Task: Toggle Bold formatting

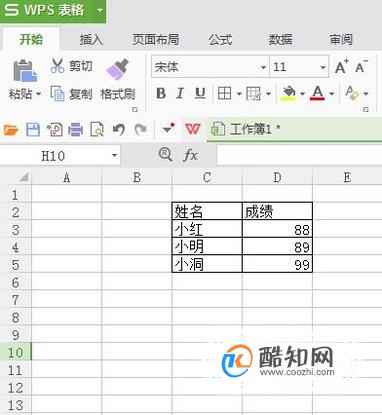Action: pyautogui.click(x=161, y=93)
